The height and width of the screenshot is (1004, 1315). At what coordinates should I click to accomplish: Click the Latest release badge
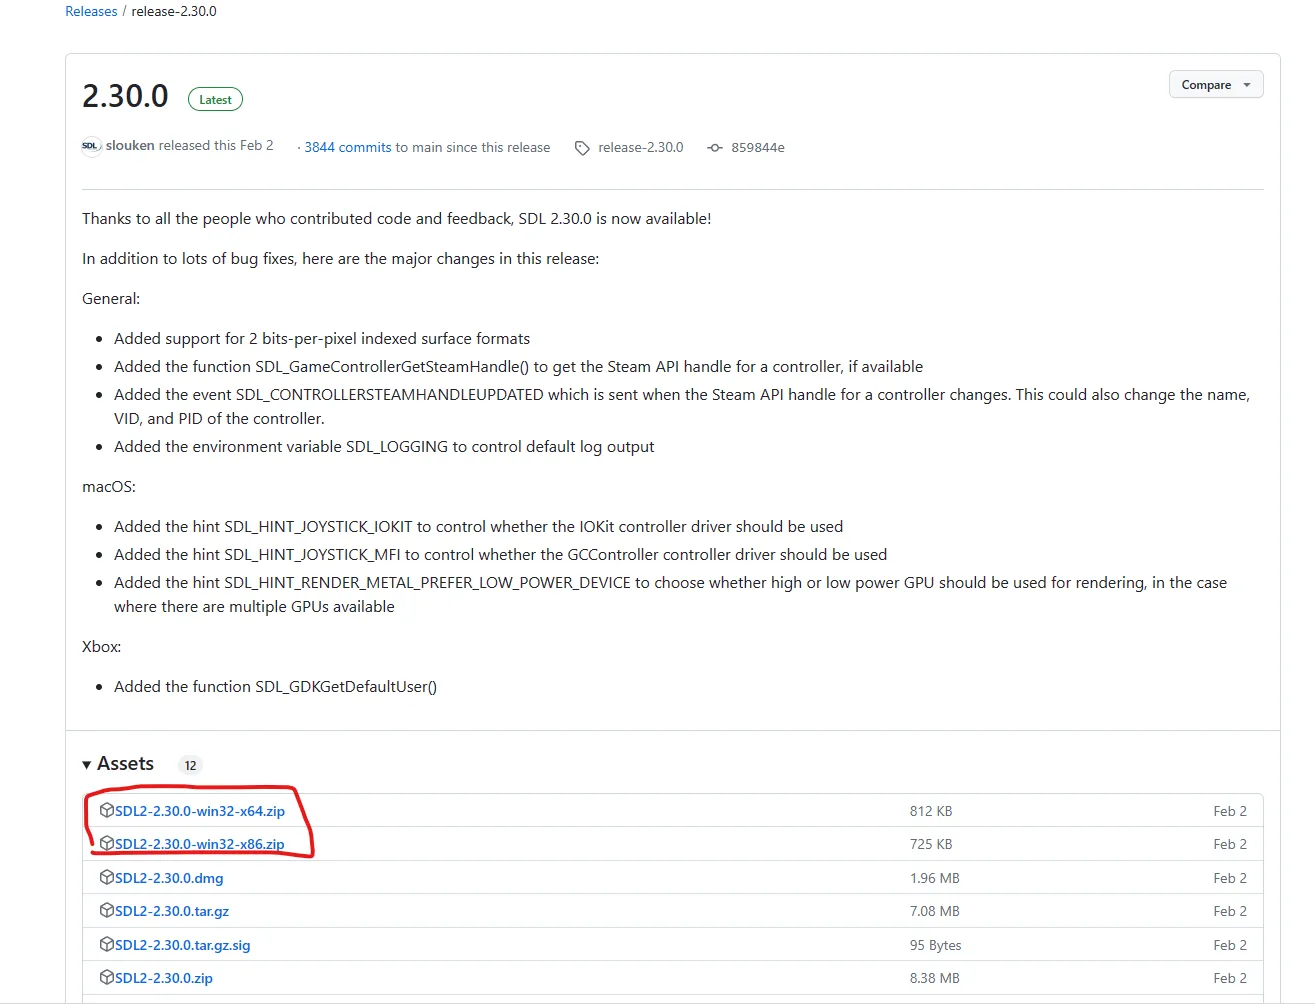[x=215, y=99]
